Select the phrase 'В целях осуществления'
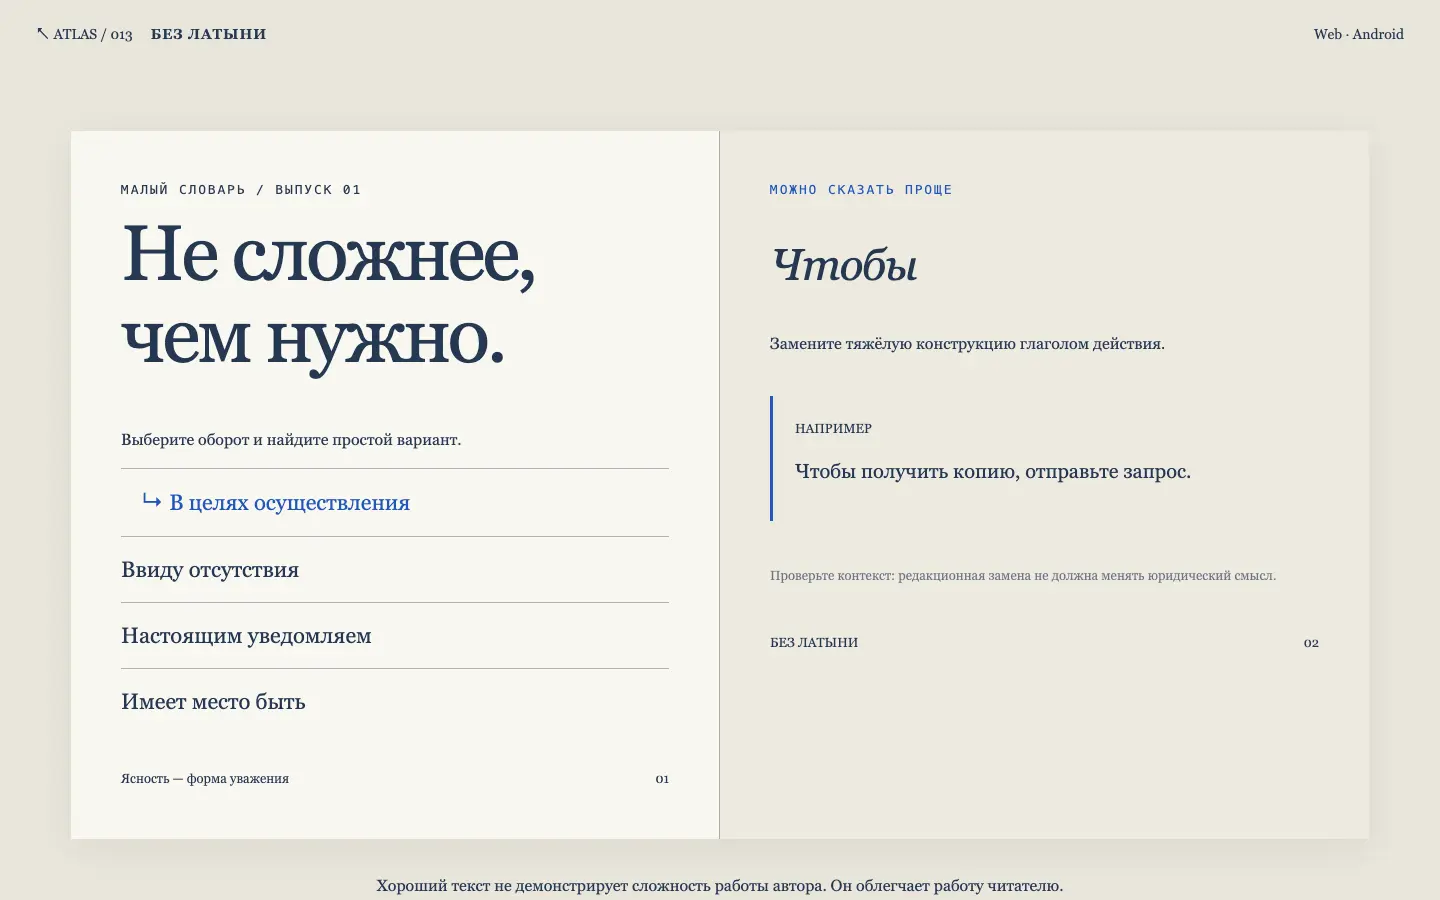Screen dimensions: 1440x900 coord(395,503)
